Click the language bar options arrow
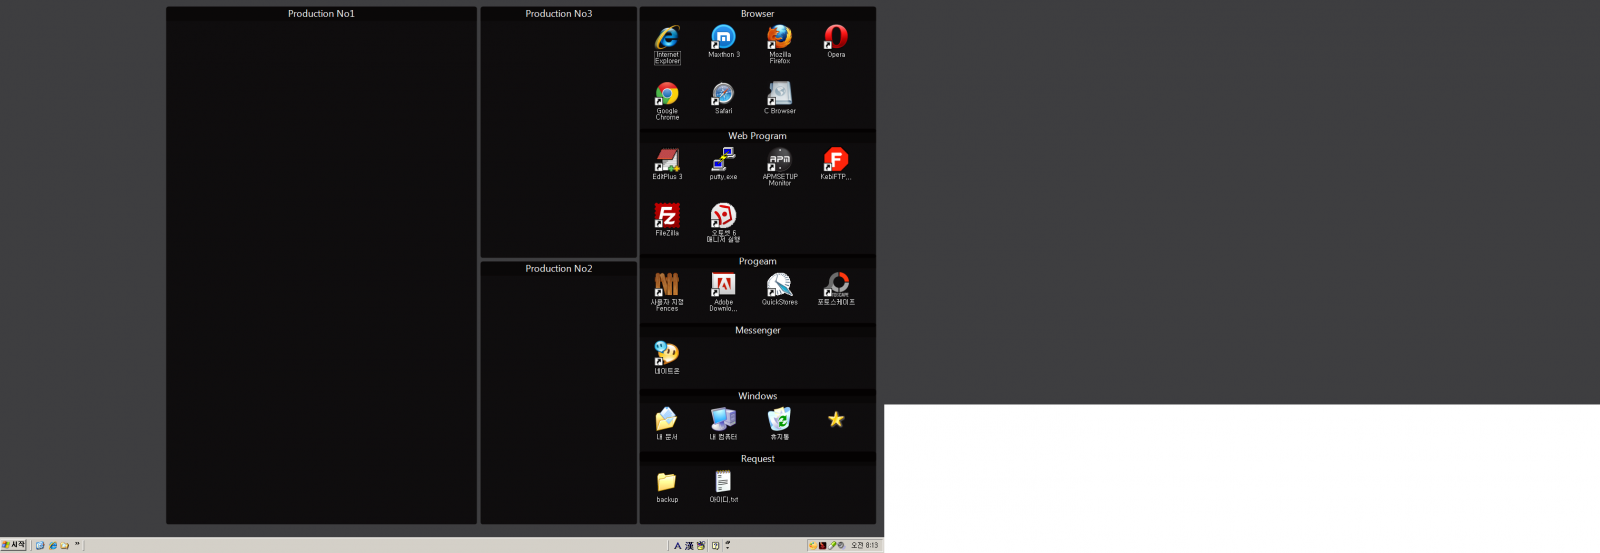Image resolution: width=1600 pixels, height=553 pixels. [728, 546]
